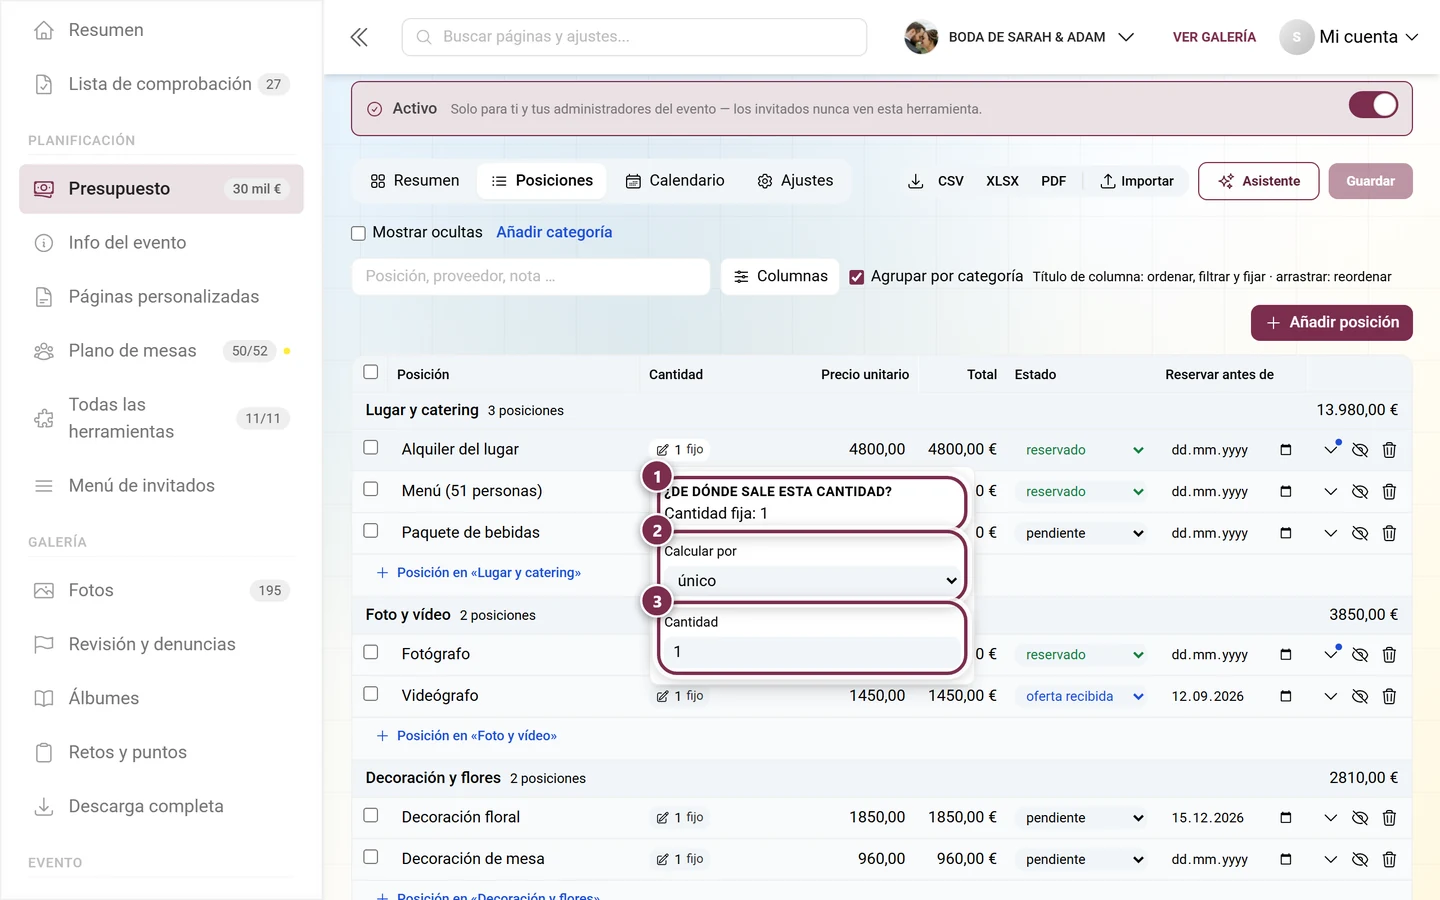Screen dimensions: 1440x900
Task: Open status dropdown for Videógrafo
Action: click(1084, 696)
